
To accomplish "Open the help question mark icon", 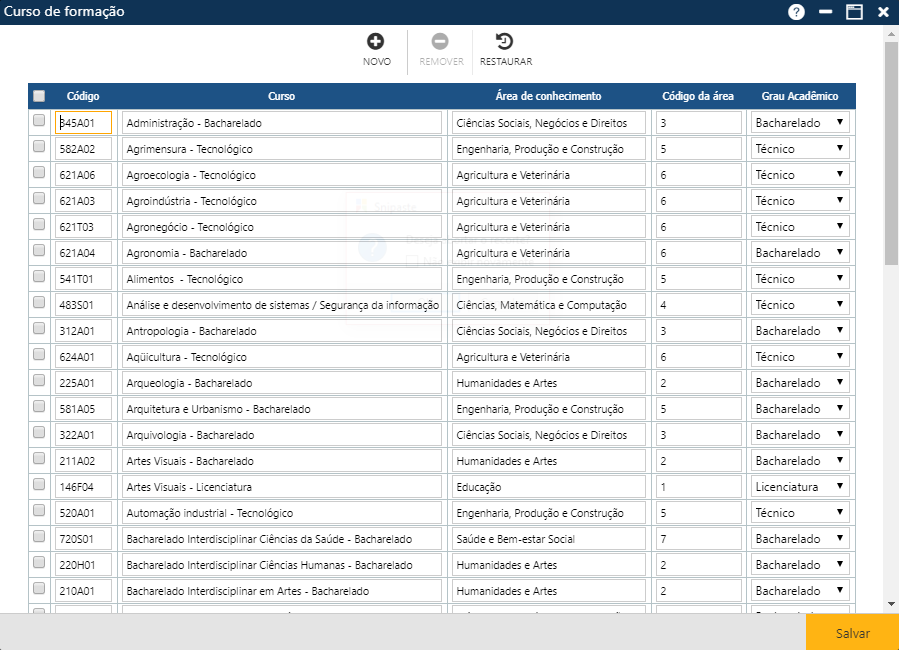I will [x=796, y=11].
